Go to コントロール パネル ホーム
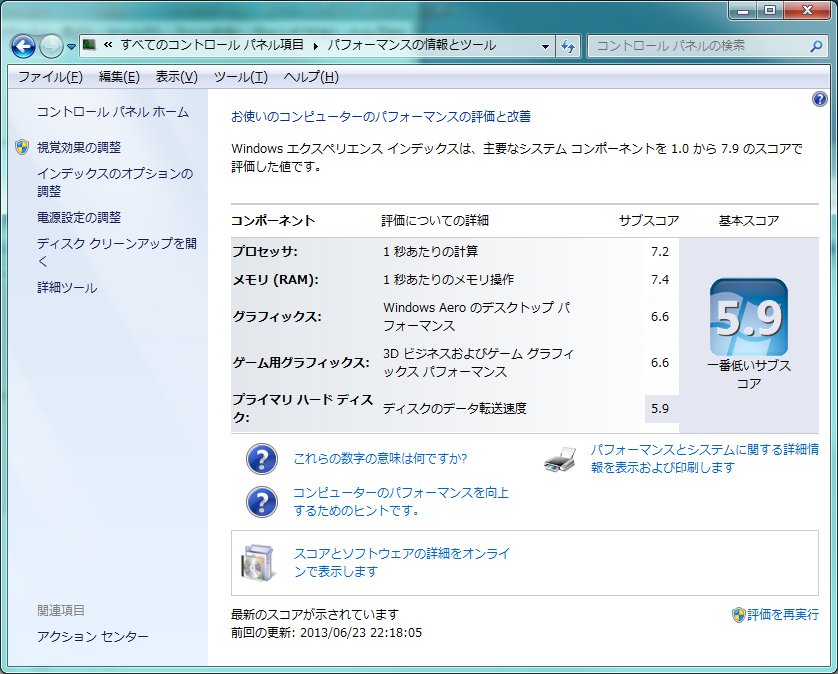838x674 pixels. click(x=113, y=112)
